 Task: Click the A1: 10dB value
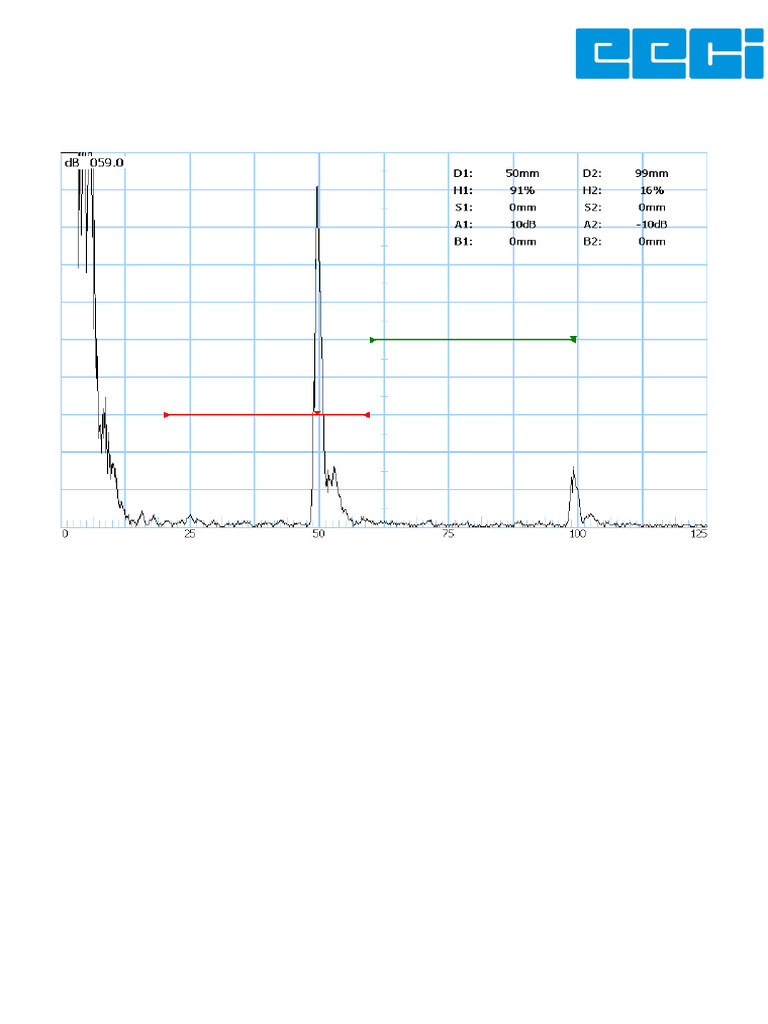pos(522,224)
